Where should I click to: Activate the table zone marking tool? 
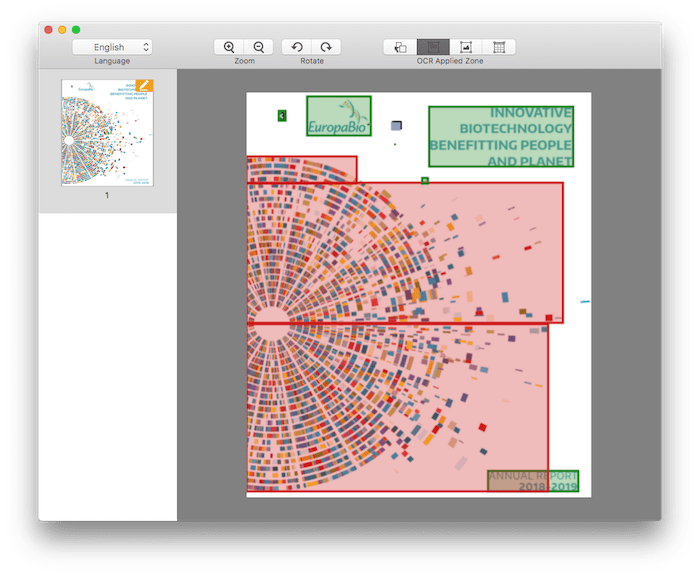(x=499, y=47)
